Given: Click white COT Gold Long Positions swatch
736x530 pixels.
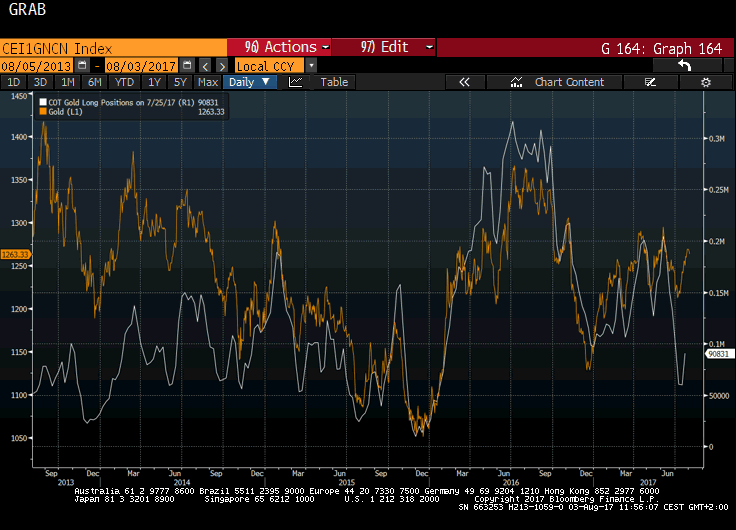Looking at the screenshot, I should (x=43, y=102).
